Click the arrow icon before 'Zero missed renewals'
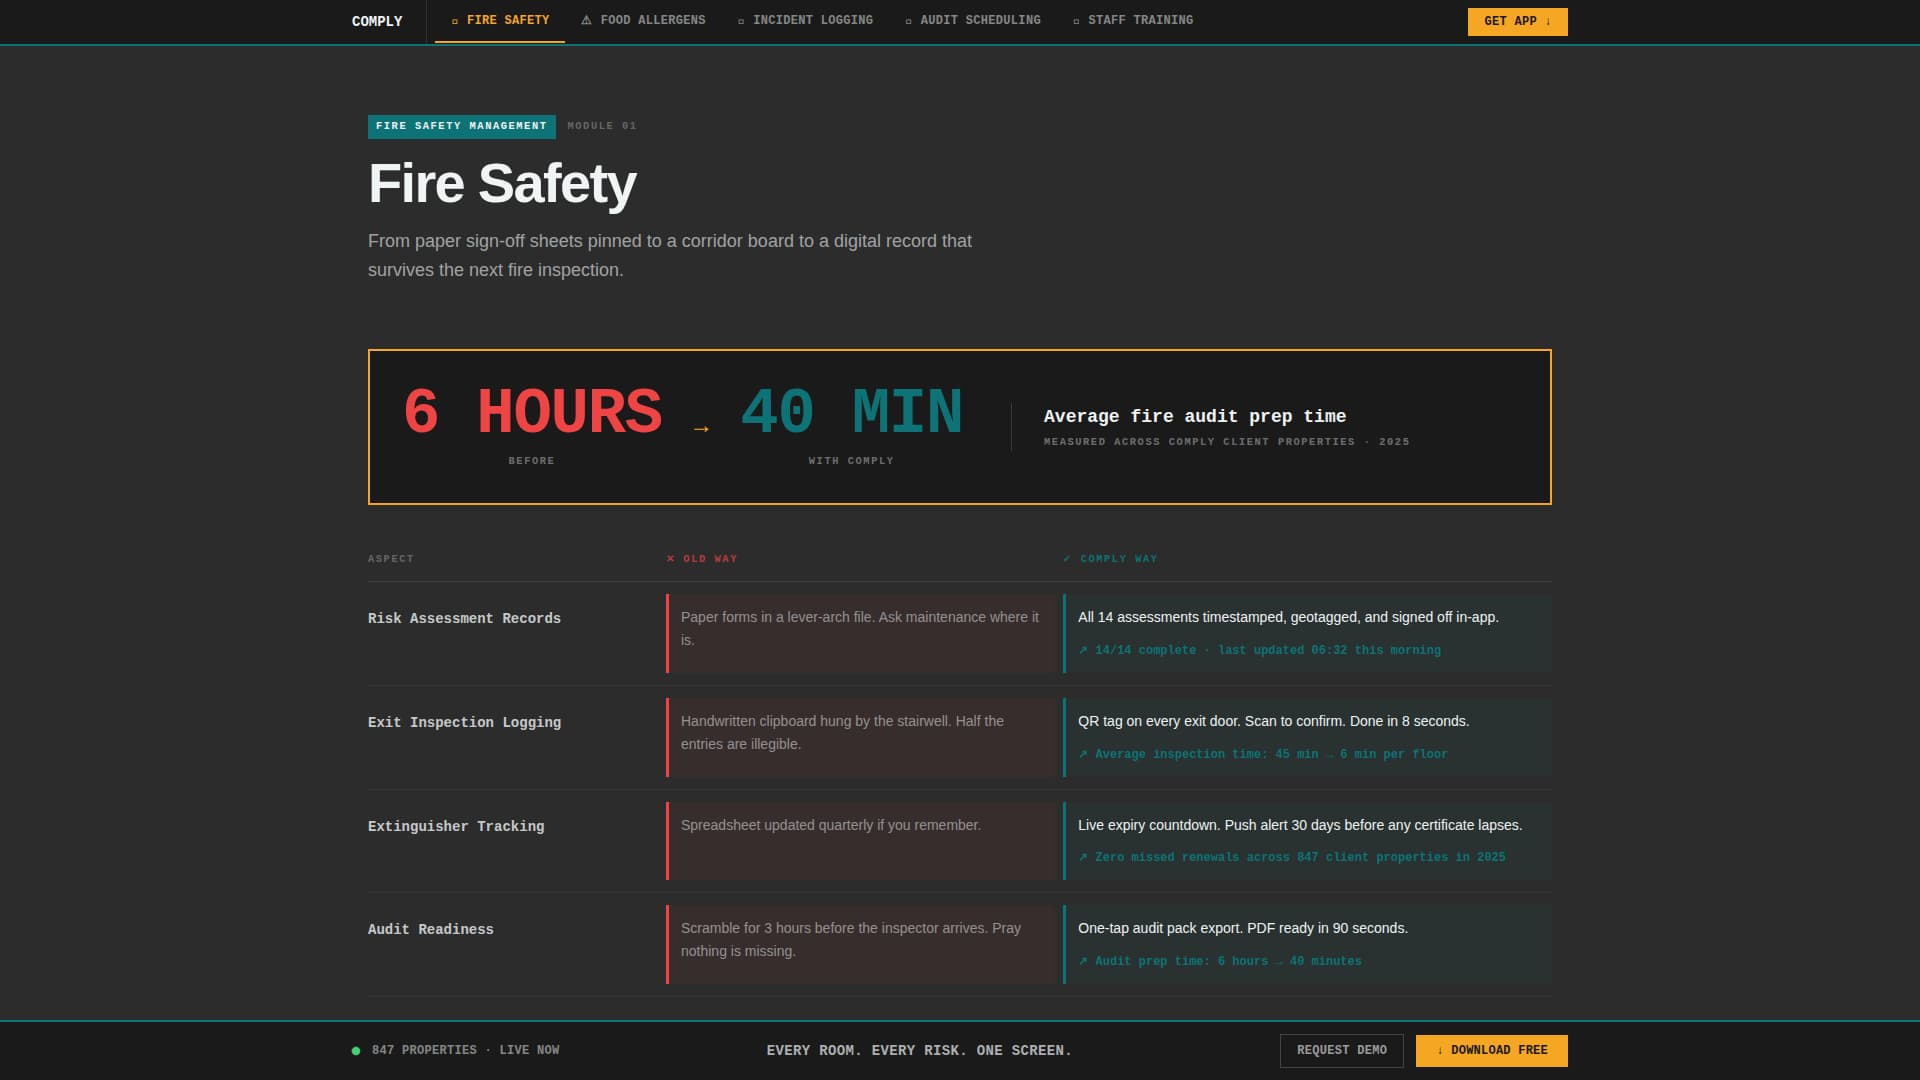This screenshot has height=1080, width=1920. click(1083, 857)
